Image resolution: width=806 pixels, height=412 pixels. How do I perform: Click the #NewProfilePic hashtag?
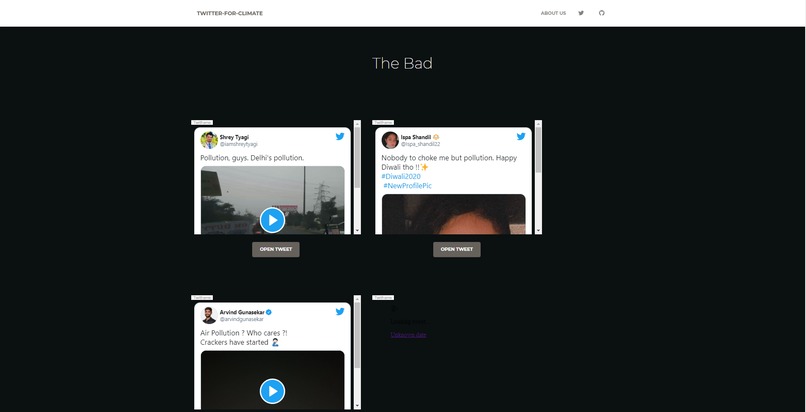pyautogui.click(x=407, y=186)
